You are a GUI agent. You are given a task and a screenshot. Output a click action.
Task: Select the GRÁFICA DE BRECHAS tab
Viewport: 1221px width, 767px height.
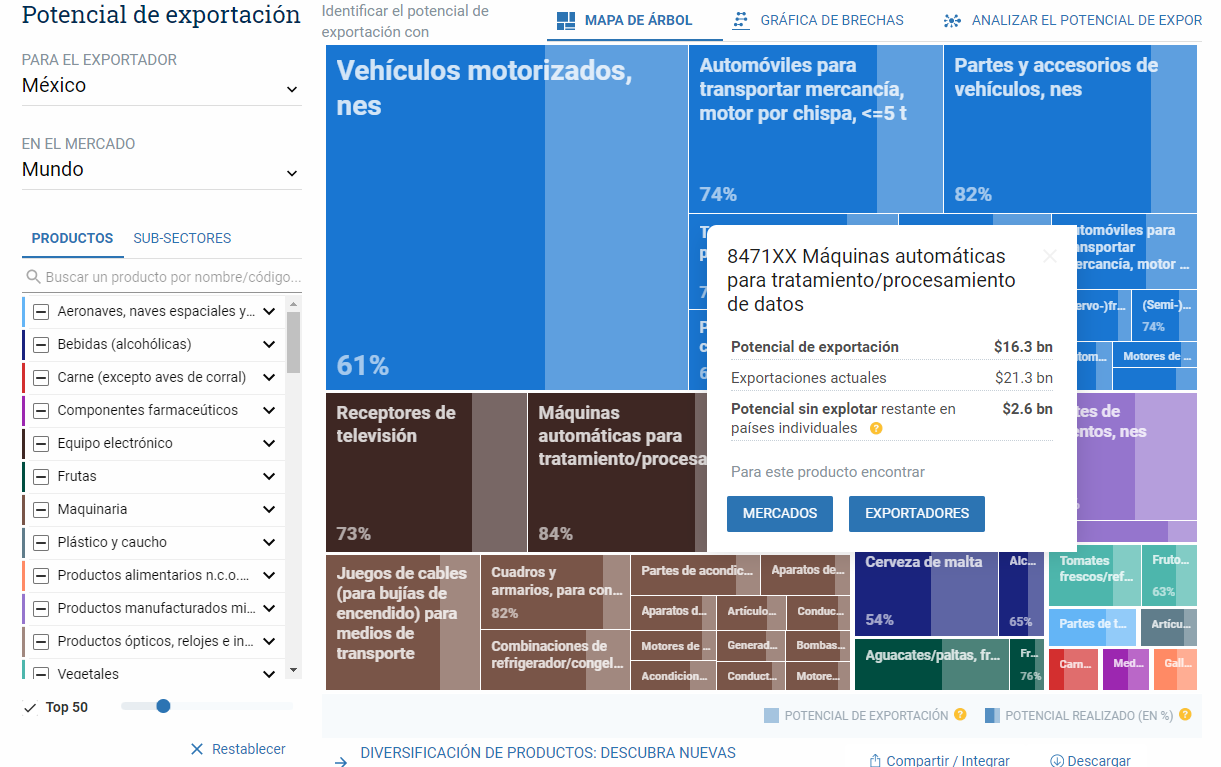[x=831, y=21]
